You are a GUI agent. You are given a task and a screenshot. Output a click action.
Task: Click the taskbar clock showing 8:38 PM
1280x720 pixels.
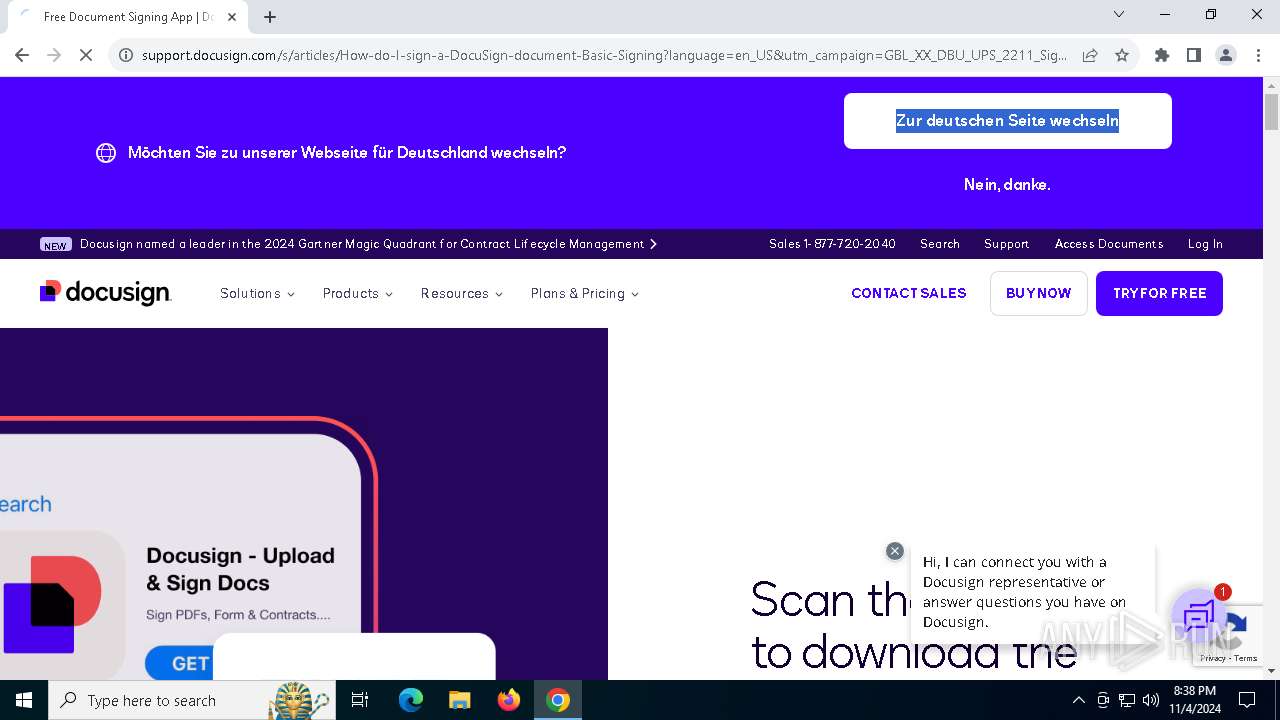click(x=1195, y=700)
